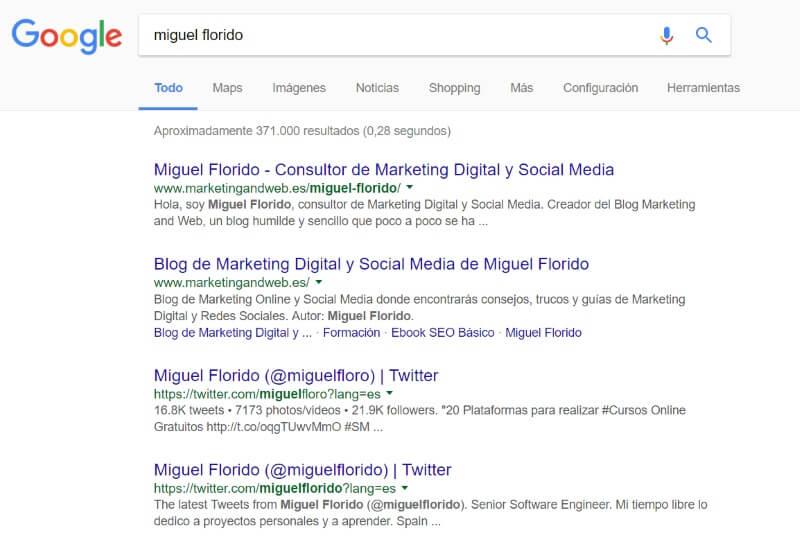The height and width of the screenshot is (549, 800).
Task: Open Herramientas options
Action: [x=703, y=88]
